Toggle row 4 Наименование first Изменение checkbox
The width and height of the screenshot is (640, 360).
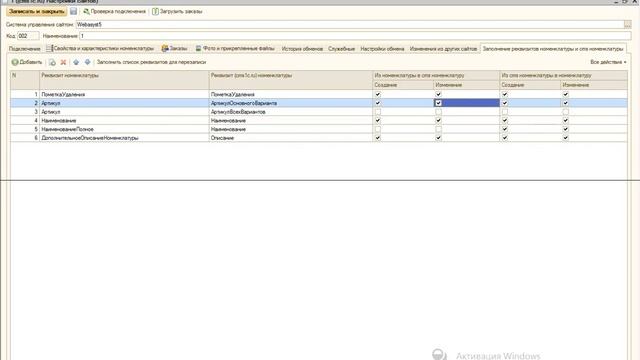coord(438,120)
